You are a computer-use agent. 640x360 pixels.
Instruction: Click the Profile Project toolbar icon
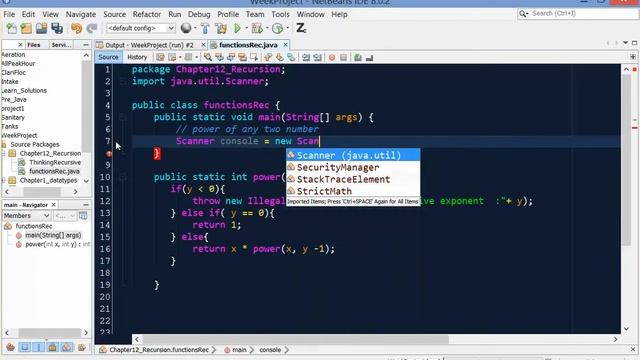pos(277,28)
